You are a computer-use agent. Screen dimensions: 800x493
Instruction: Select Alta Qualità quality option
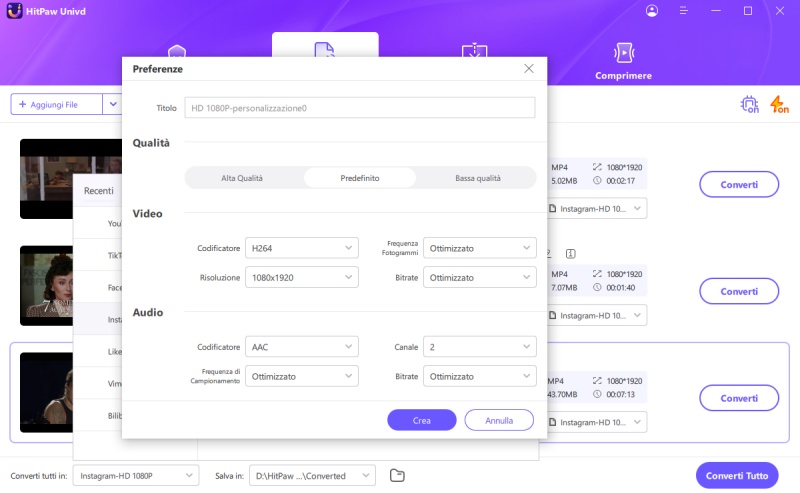pos(242,178)
